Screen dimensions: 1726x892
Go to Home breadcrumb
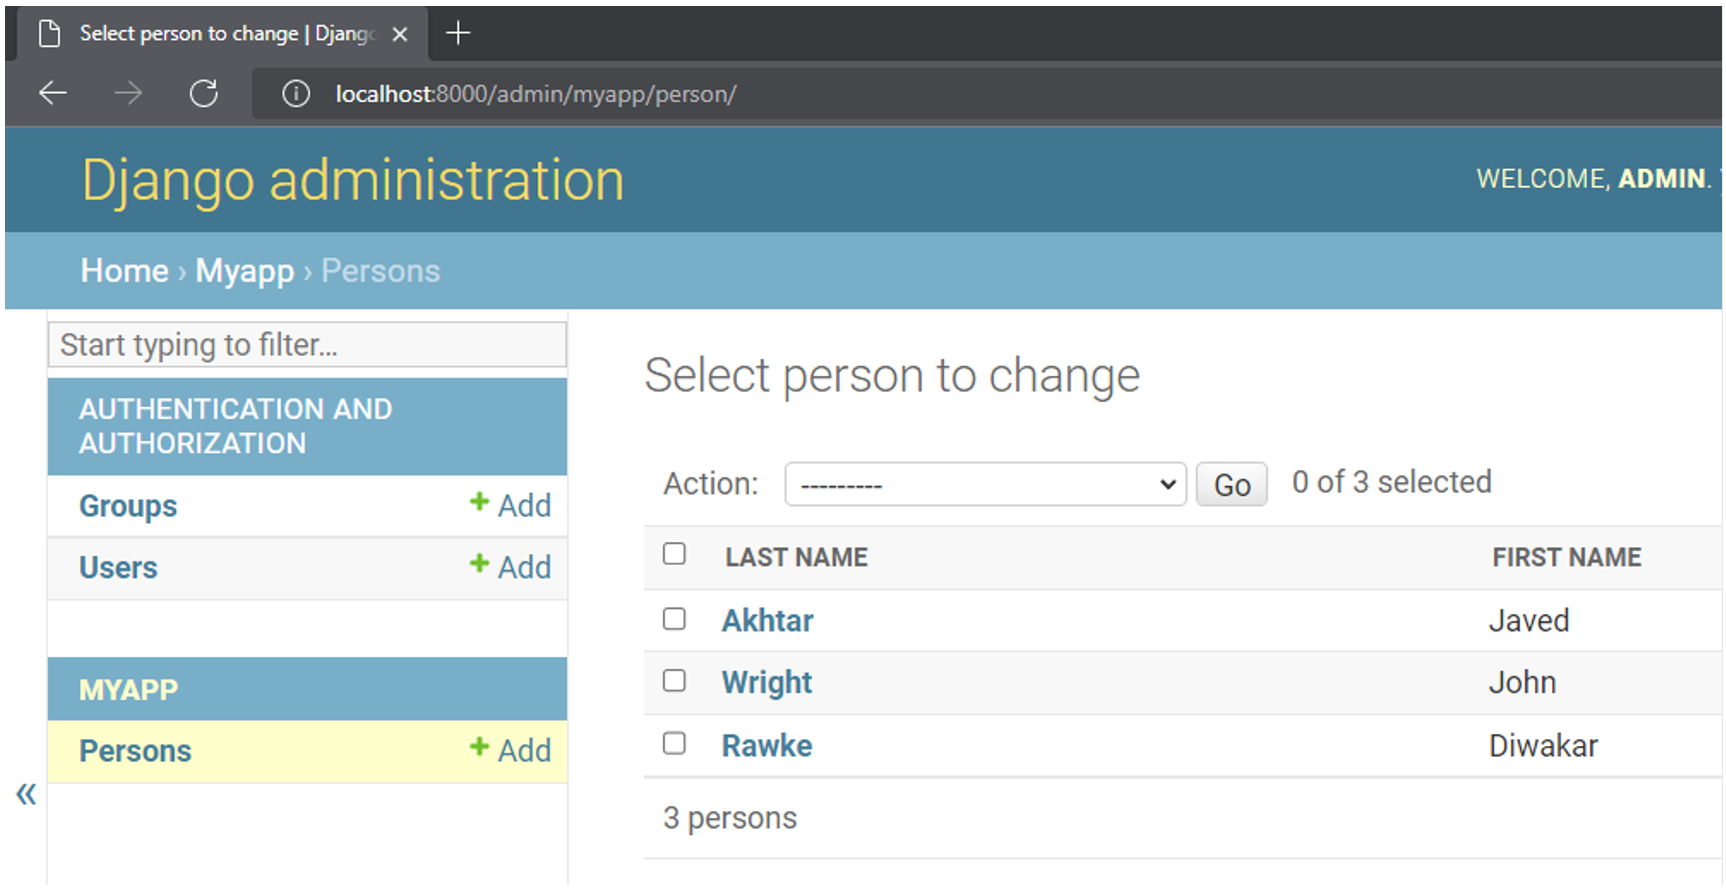pos(124,271)
